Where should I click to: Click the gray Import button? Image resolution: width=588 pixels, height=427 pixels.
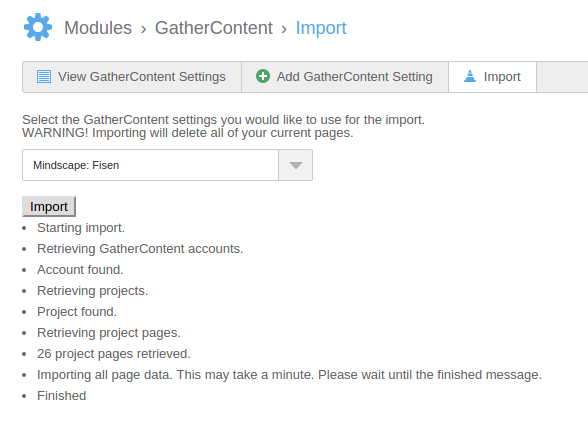pyautogui.click(x=49, y=207)
